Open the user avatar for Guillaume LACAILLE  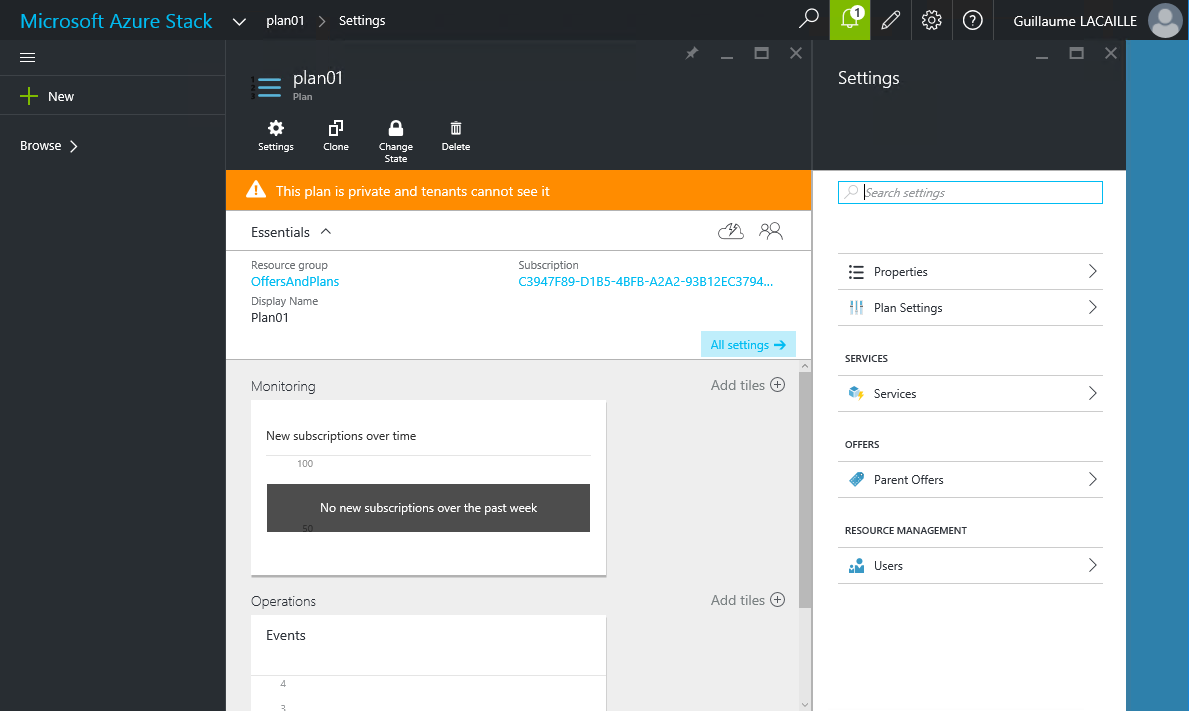pos(1165,20)
